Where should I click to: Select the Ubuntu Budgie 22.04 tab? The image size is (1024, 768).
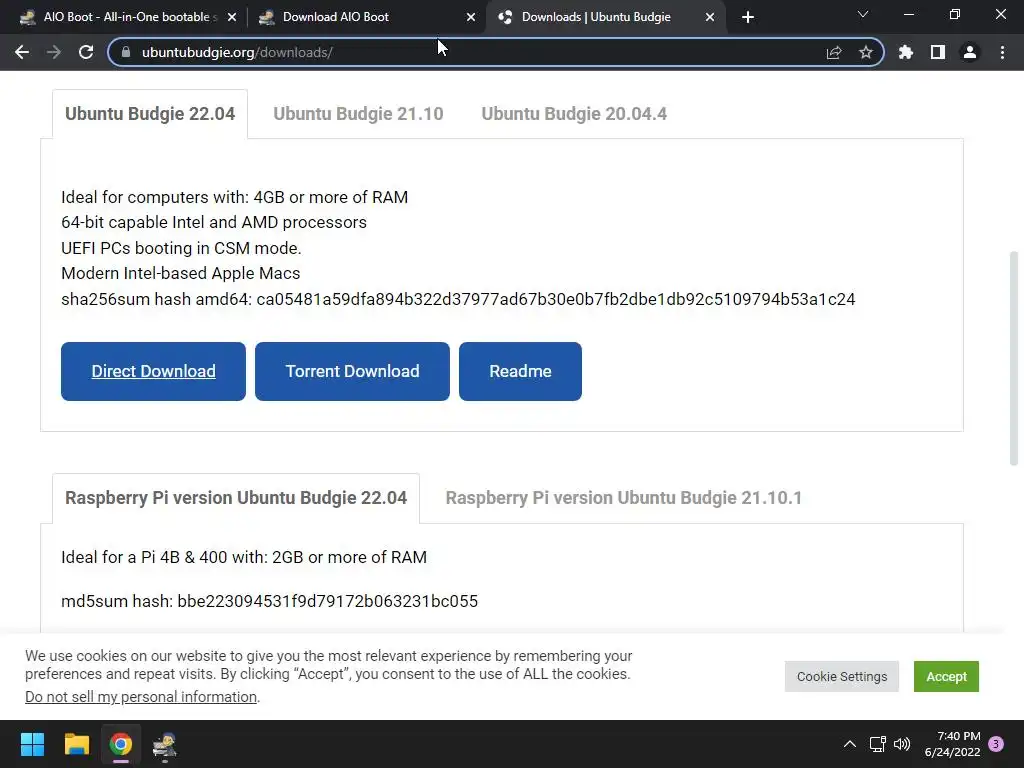[150, 114]
